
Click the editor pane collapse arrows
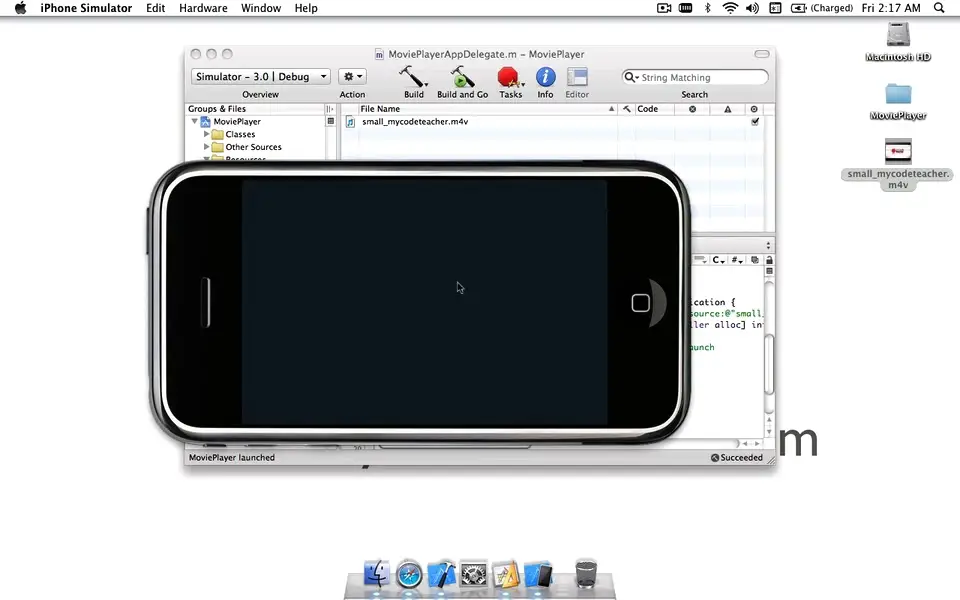click(x=768, y=246)
